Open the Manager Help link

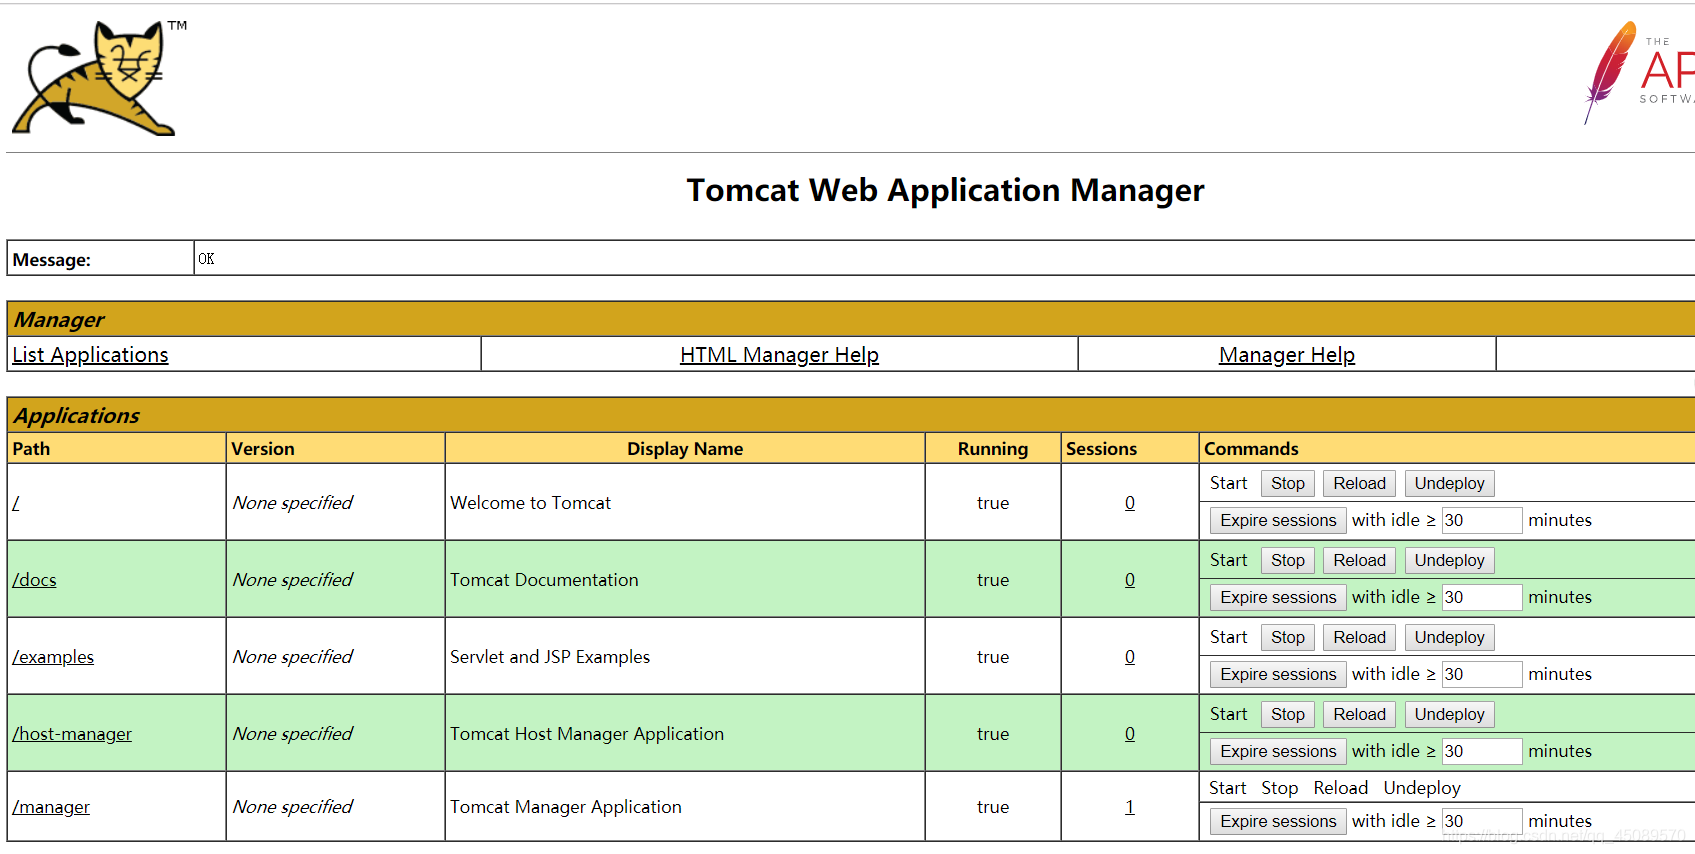click(1287, 355)
